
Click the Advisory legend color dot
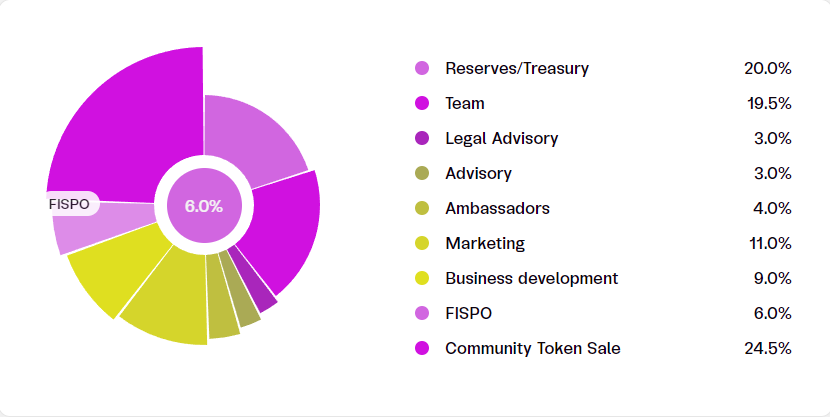[422, 174]
